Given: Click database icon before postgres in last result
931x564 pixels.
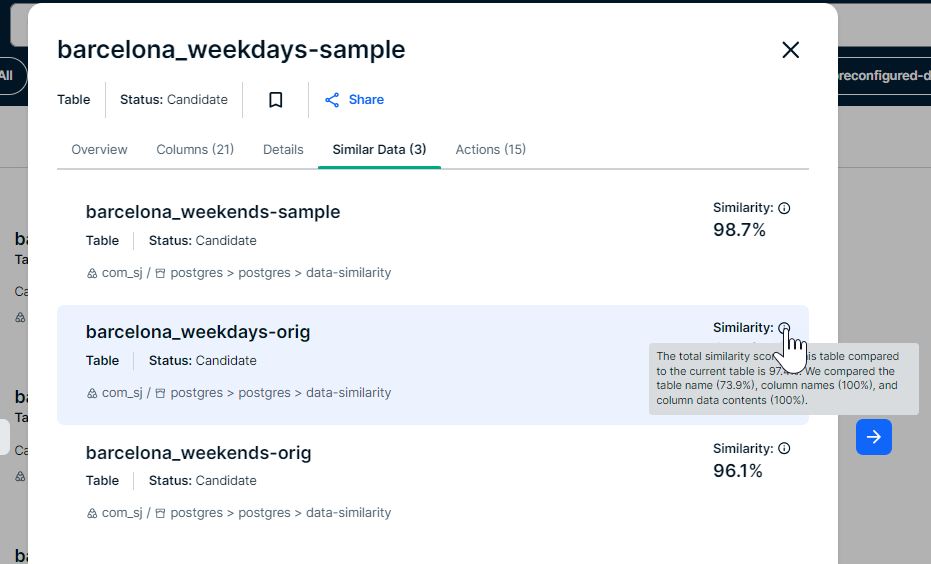Looking at the screenshot, I should coord(160,513).
